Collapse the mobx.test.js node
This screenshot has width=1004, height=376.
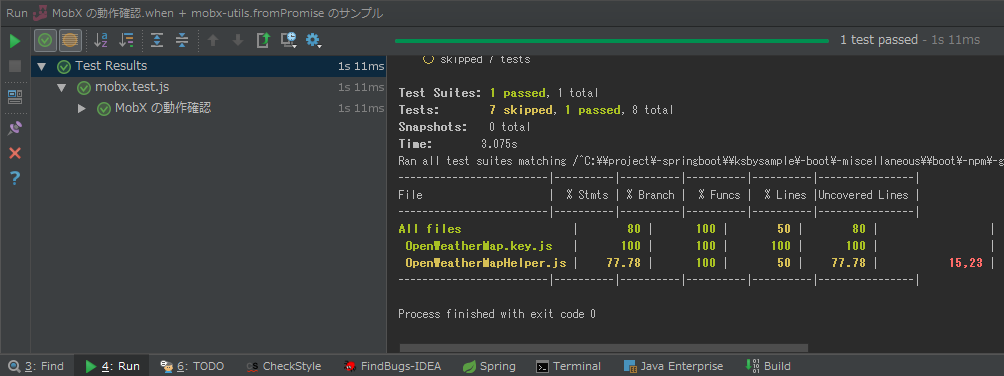(61, 88)
